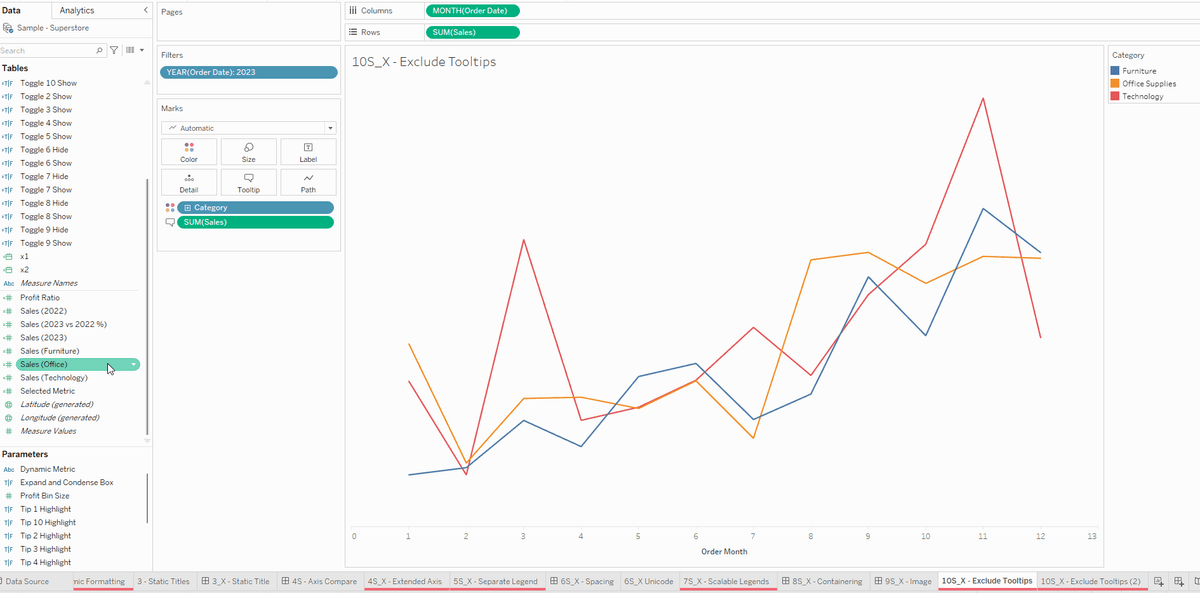Select the Toggle 6 Hide field
The width and height of the screenshot is (1200, 593).
[45, 150]
